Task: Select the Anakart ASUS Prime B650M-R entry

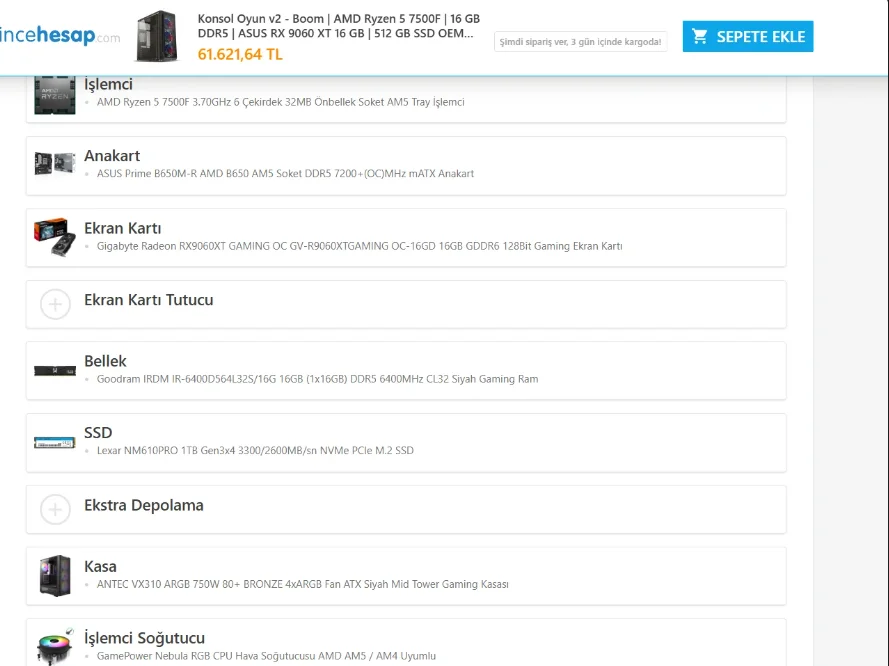Action: [406, 166]
